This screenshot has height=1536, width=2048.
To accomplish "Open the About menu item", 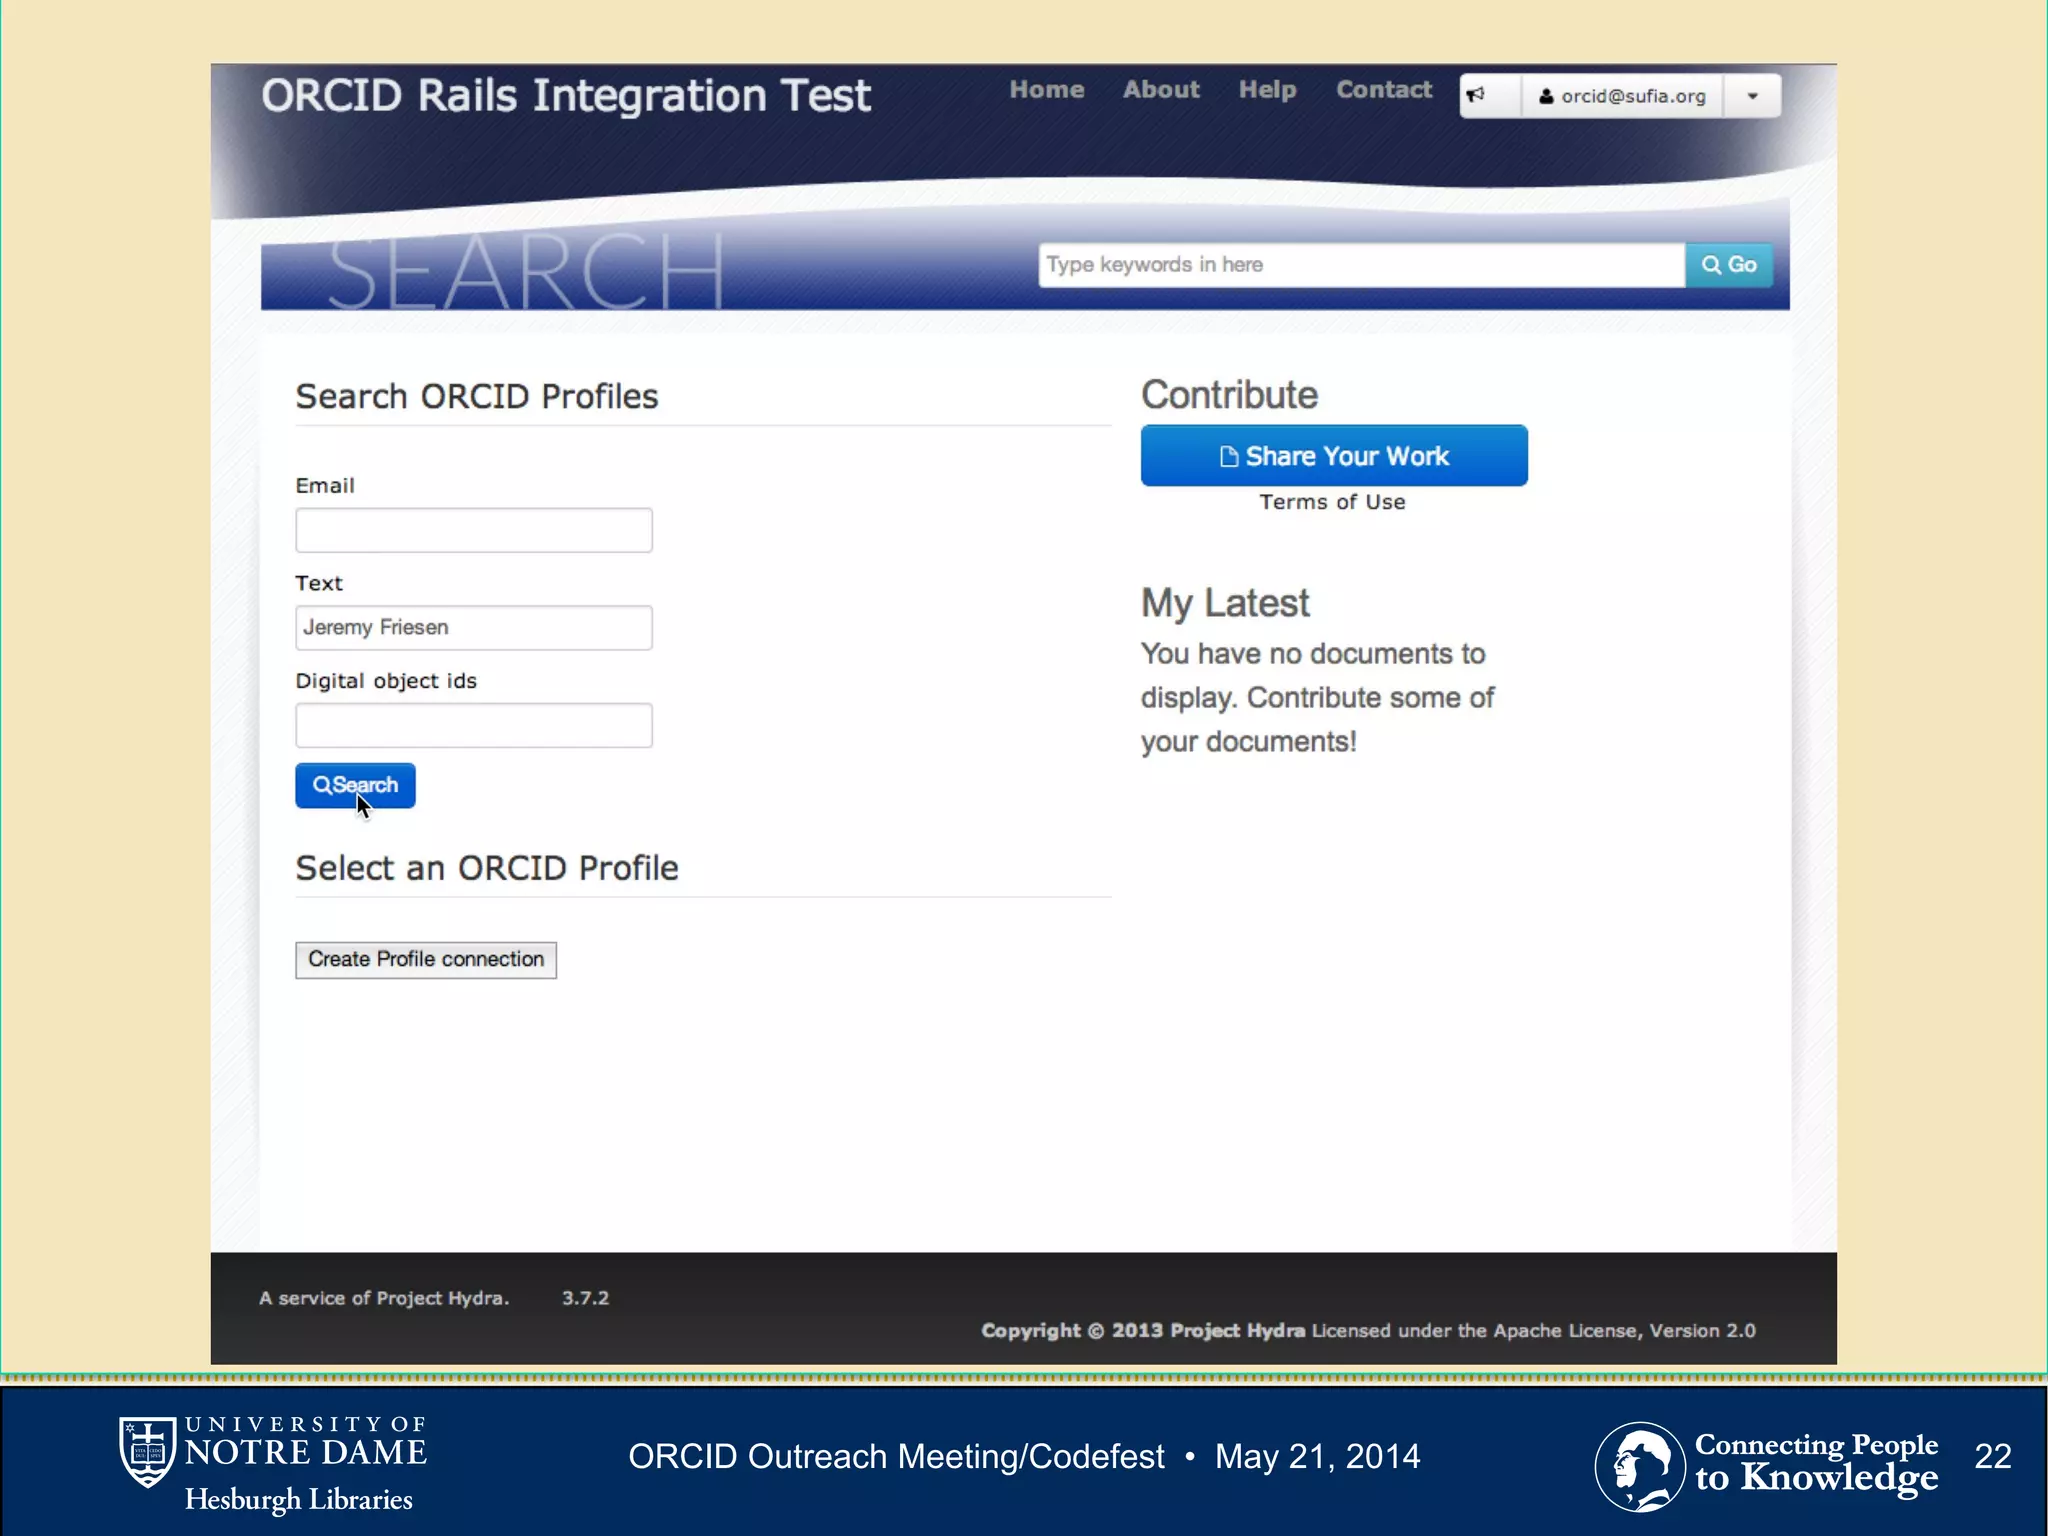I will (x=1161, y=90).
